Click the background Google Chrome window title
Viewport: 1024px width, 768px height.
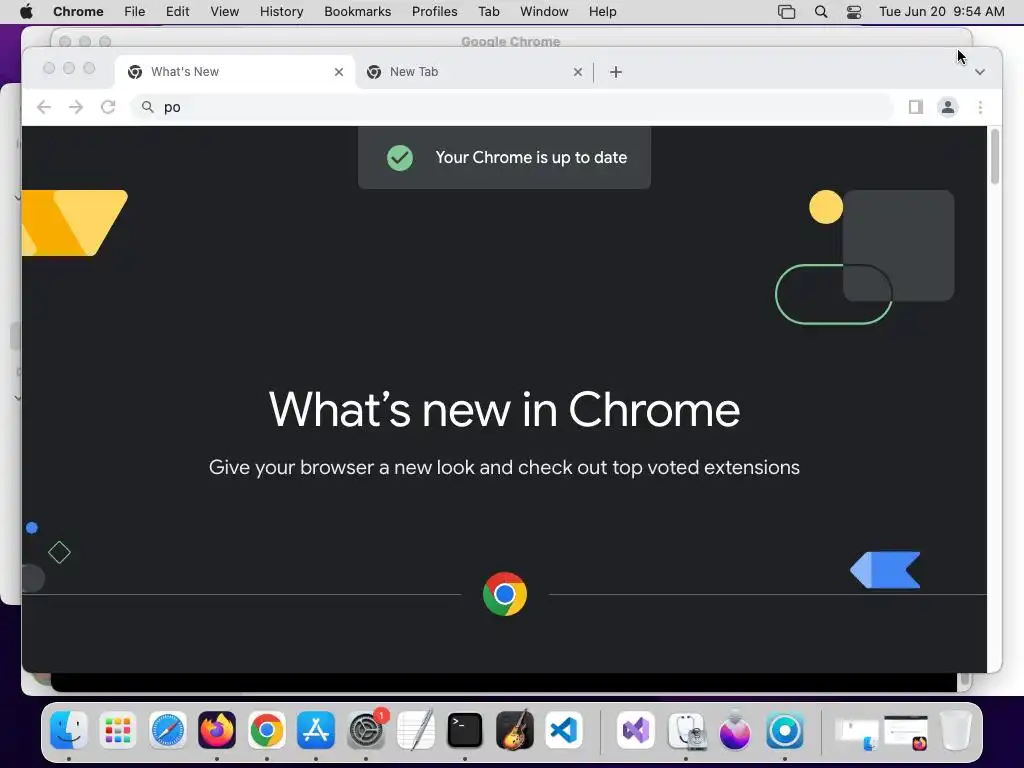[x=511, y=41]
